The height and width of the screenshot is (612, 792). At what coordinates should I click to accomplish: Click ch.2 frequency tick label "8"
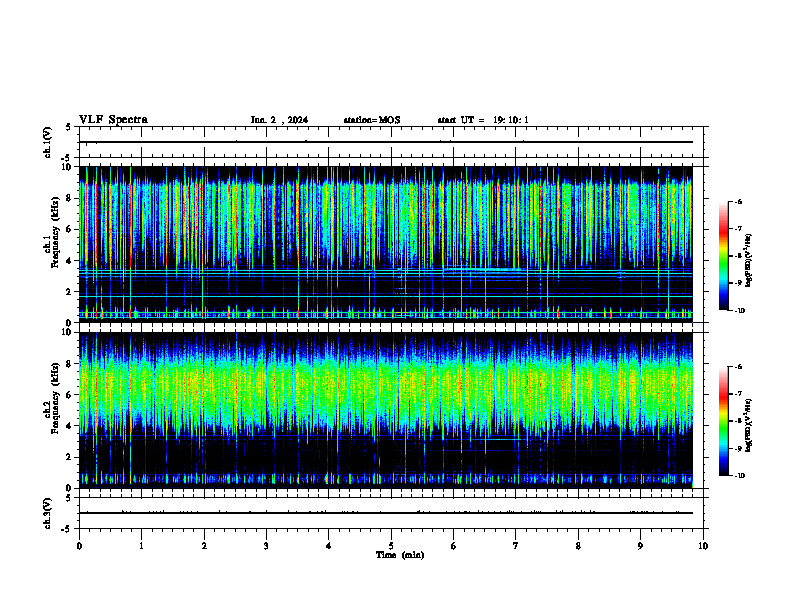click(69, 364)
